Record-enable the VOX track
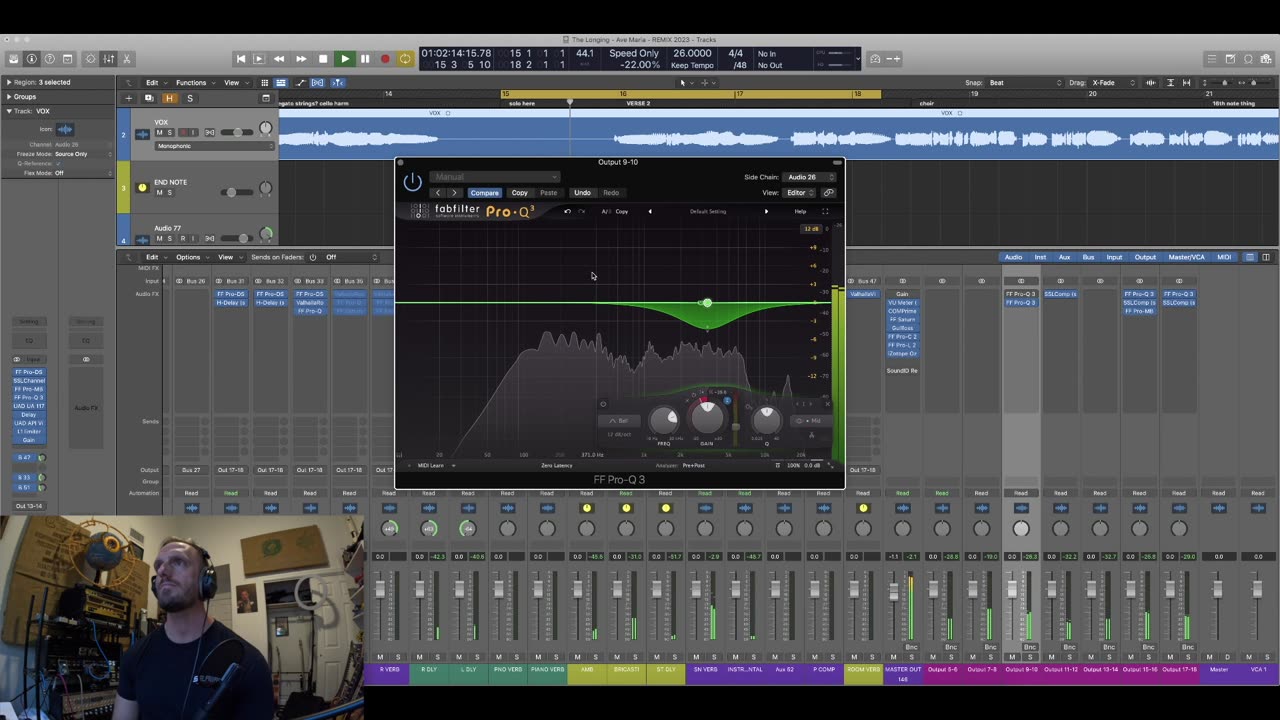Viewport: 1280px width, 720px height. (x=182, y=133)
